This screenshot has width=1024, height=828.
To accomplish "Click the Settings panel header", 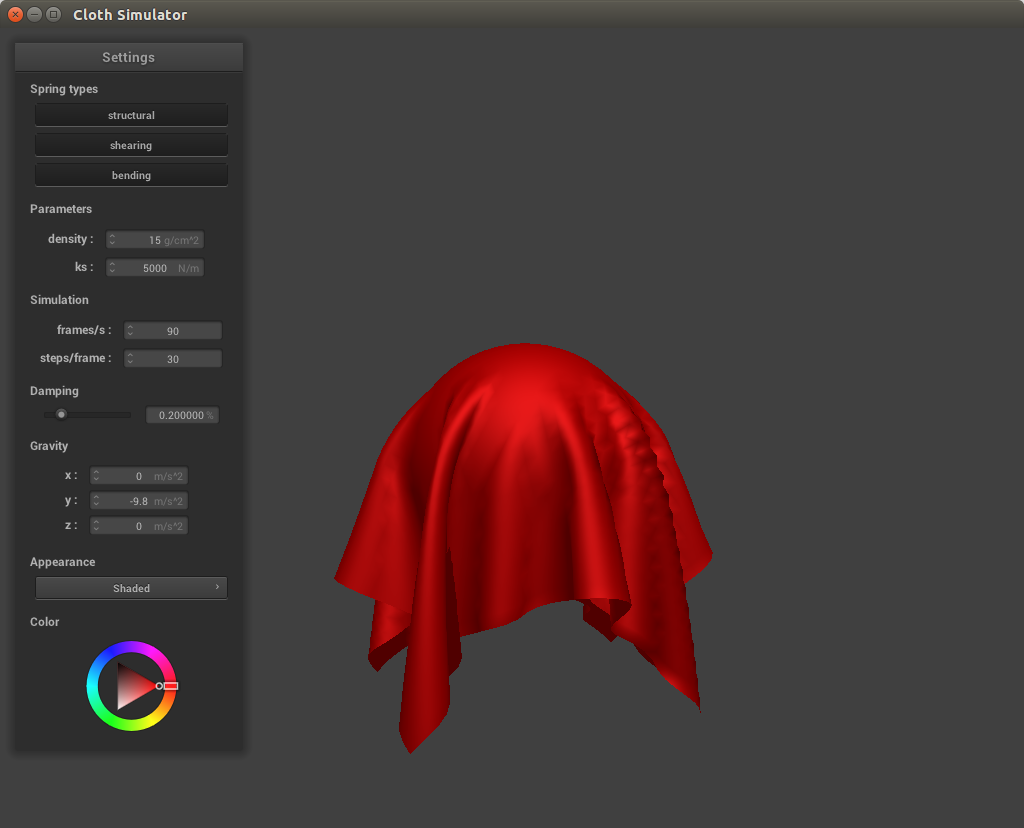I will point(128,57).
